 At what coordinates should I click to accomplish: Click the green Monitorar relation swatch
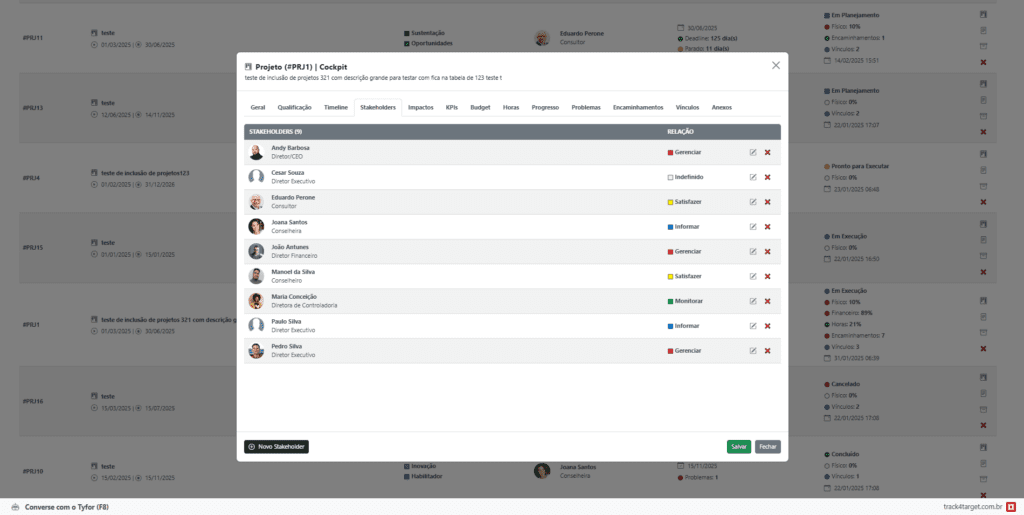(670, 301)
